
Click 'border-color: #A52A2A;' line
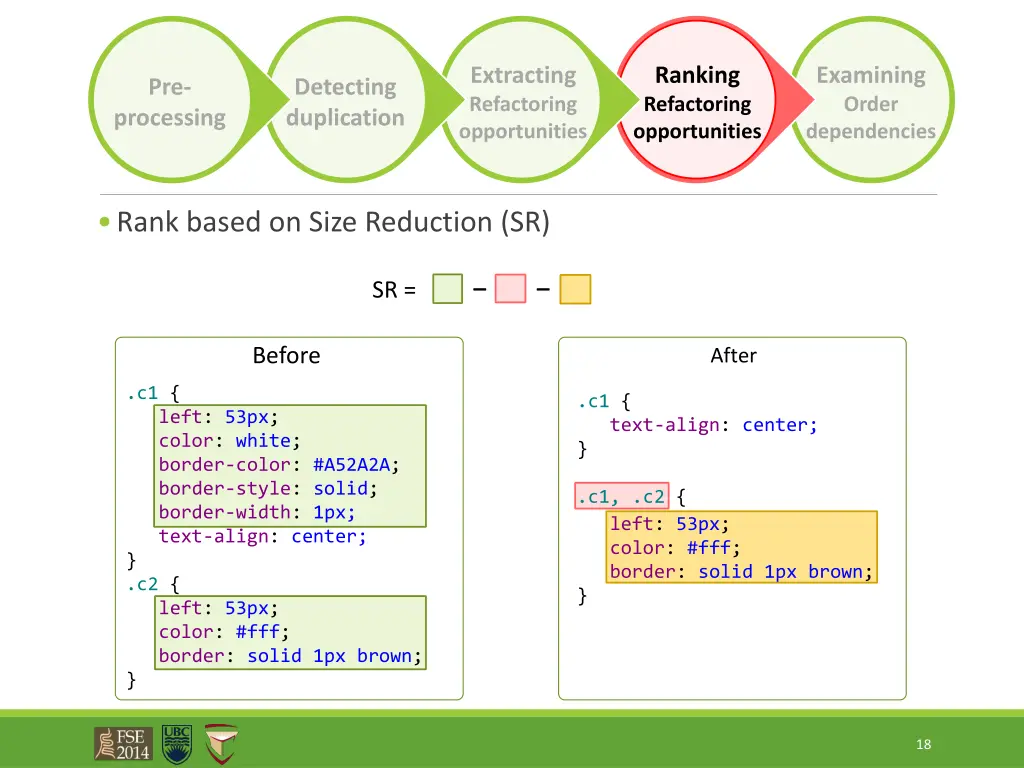(279, 464)
